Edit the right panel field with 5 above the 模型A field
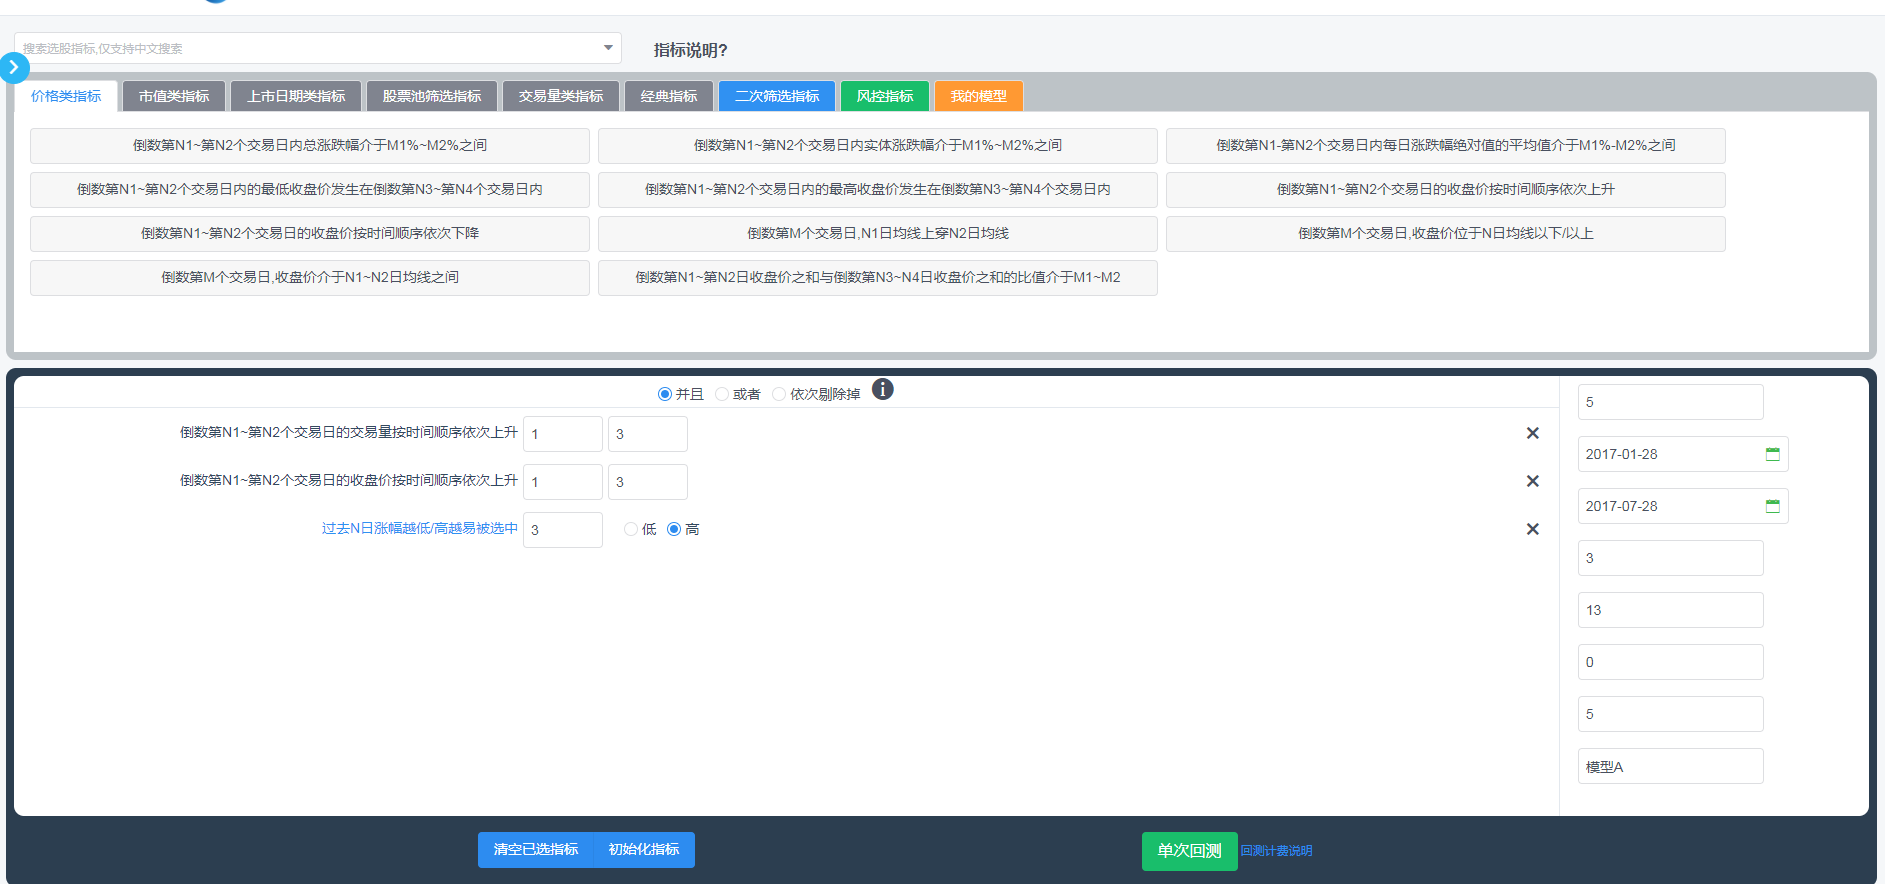 (1671, 714)
